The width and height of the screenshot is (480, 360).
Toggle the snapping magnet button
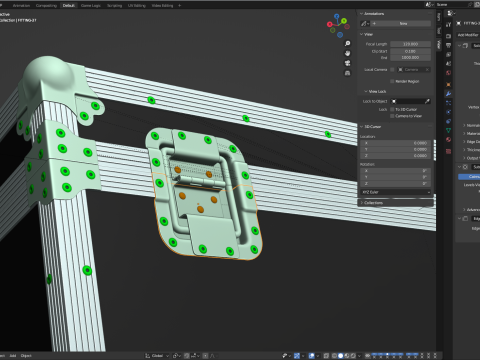(187, 356)
